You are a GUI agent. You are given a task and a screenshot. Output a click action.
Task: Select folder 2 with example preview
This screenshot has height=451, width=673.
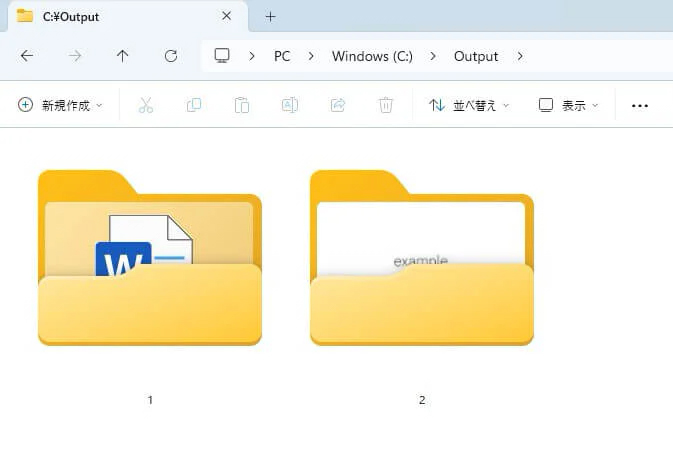[x=422, y=257]
